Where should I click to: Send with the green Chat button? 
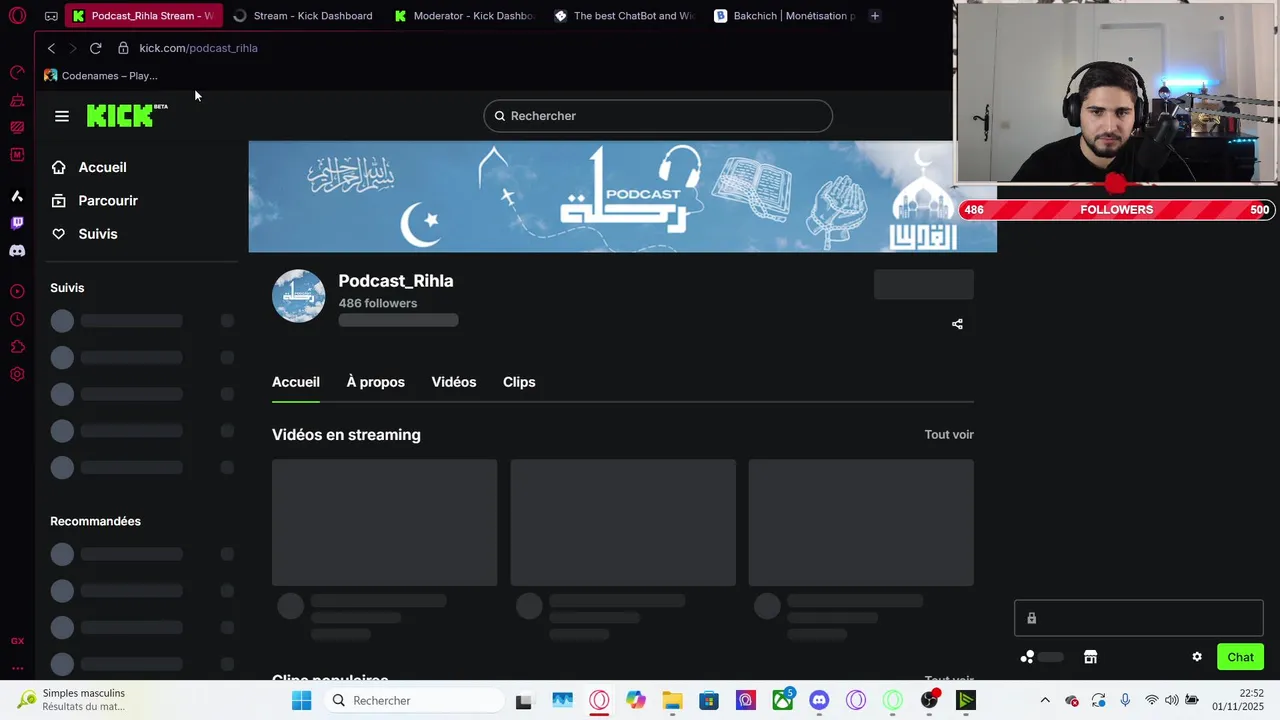coord(1240,657)
